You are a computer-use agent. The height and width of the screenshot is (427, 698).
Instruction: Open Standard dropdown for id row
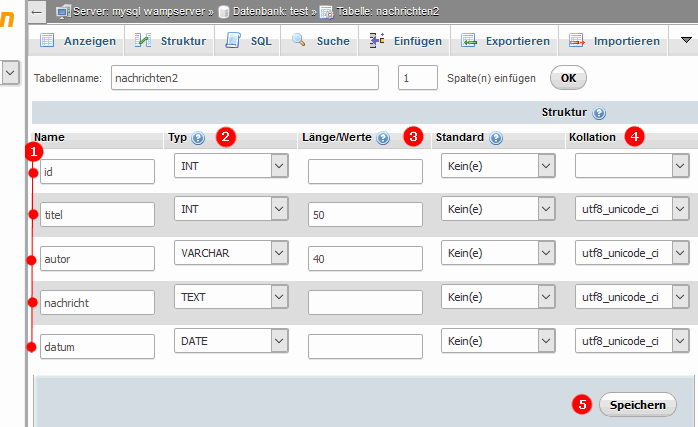[x=498, y=166]
